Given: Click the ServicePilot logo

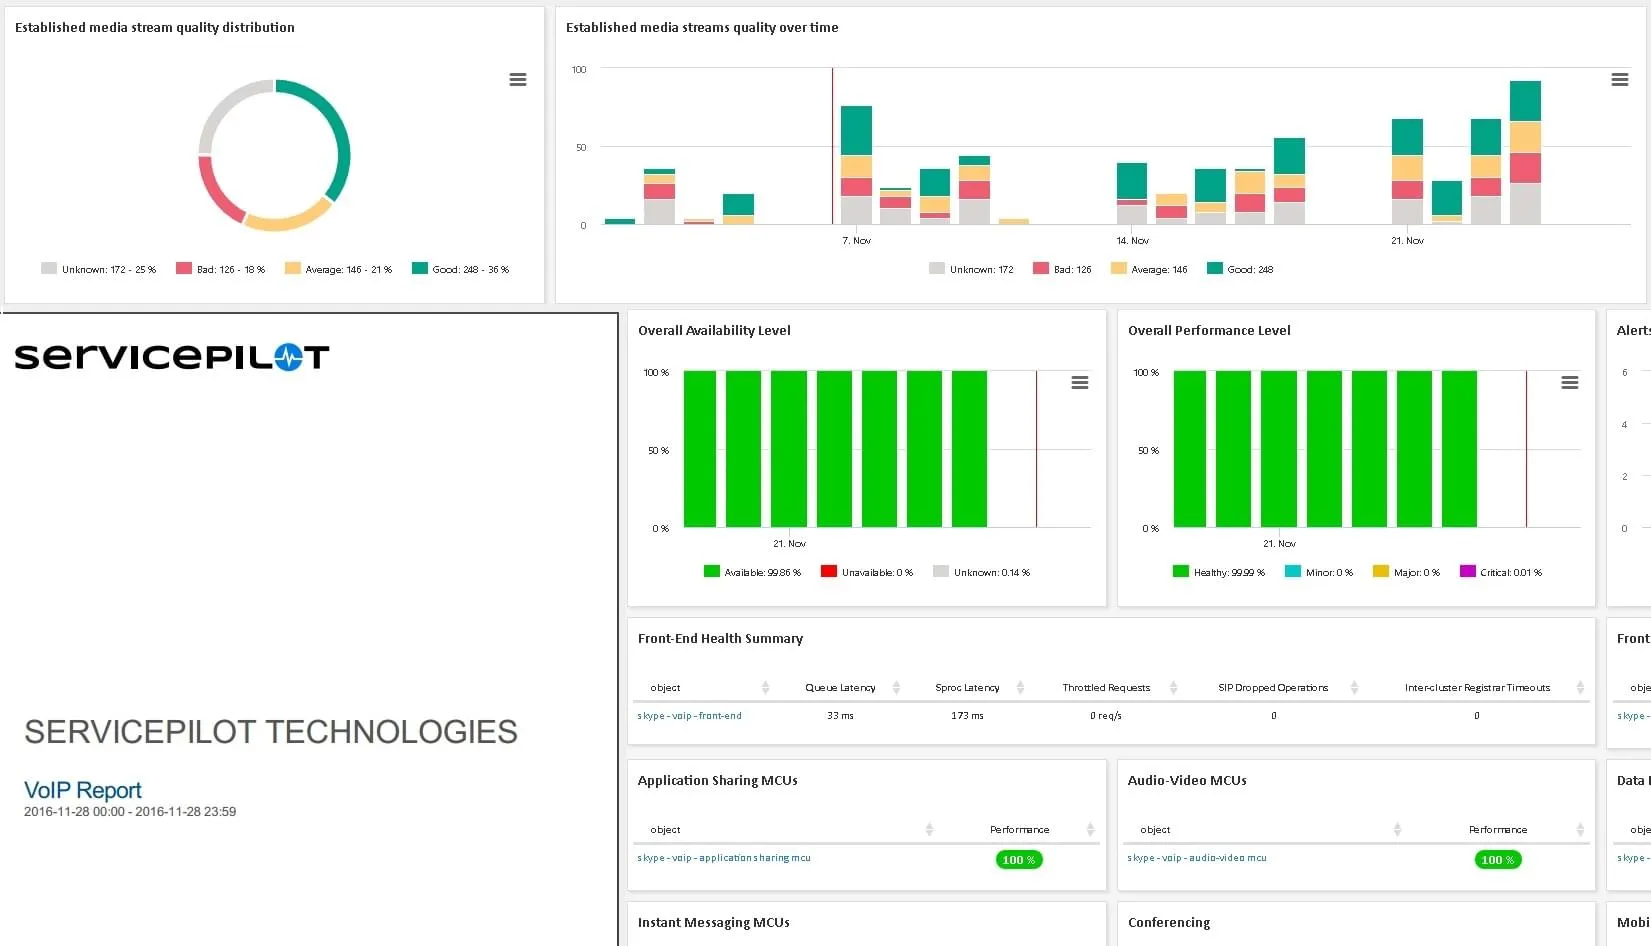Looking at the screenshot, I should tap(172, 357).
